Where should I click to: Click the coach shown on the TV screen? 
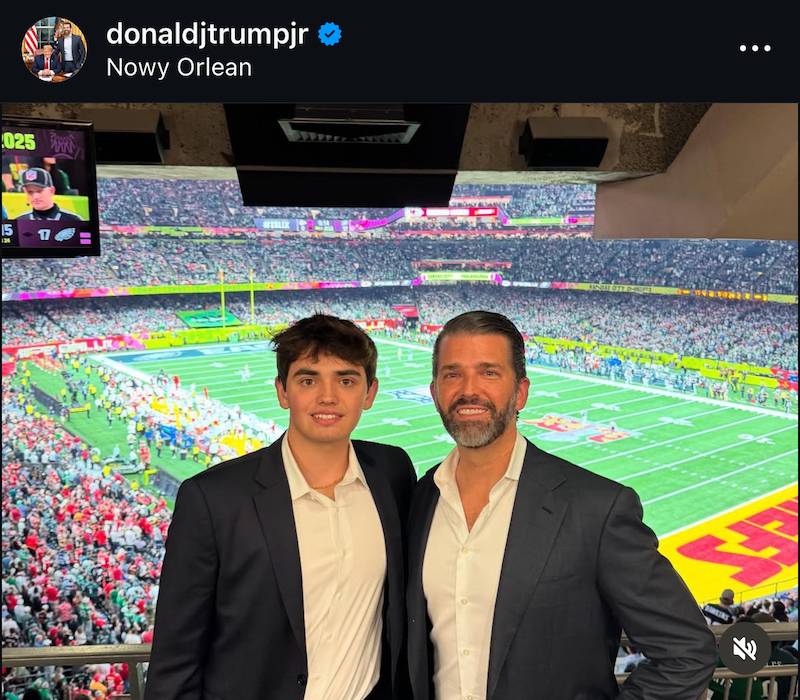[x=38, y=195]
